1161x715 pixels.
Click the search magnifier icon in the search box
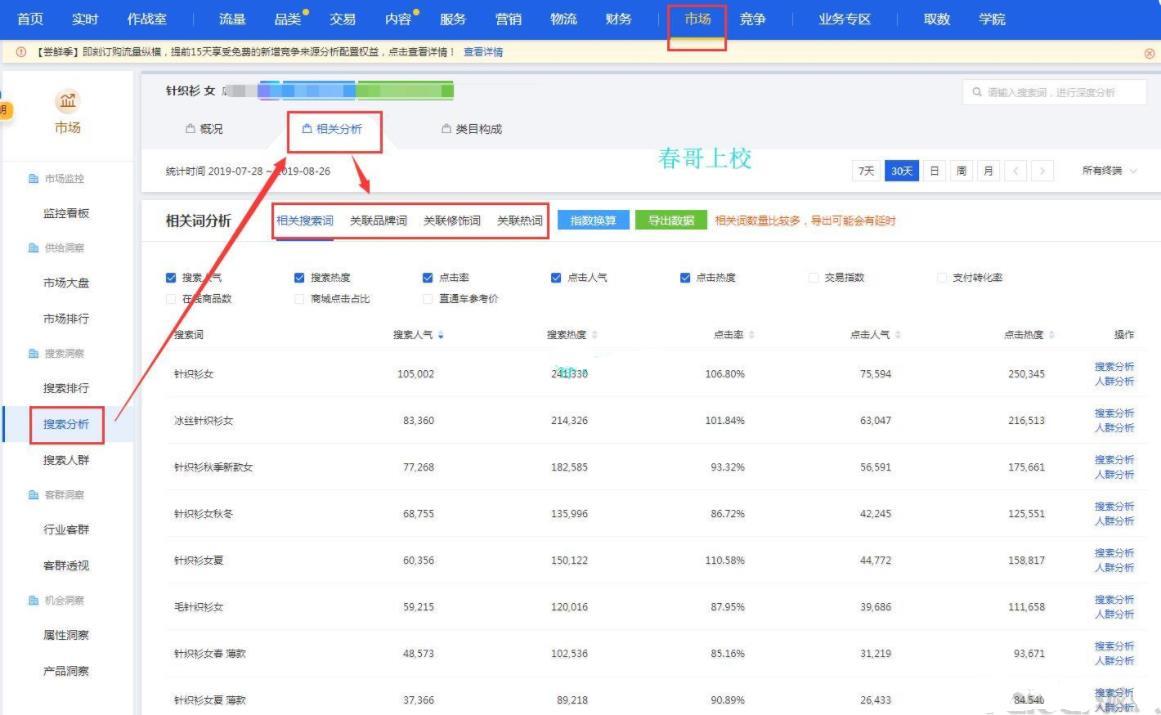point(976,92)
